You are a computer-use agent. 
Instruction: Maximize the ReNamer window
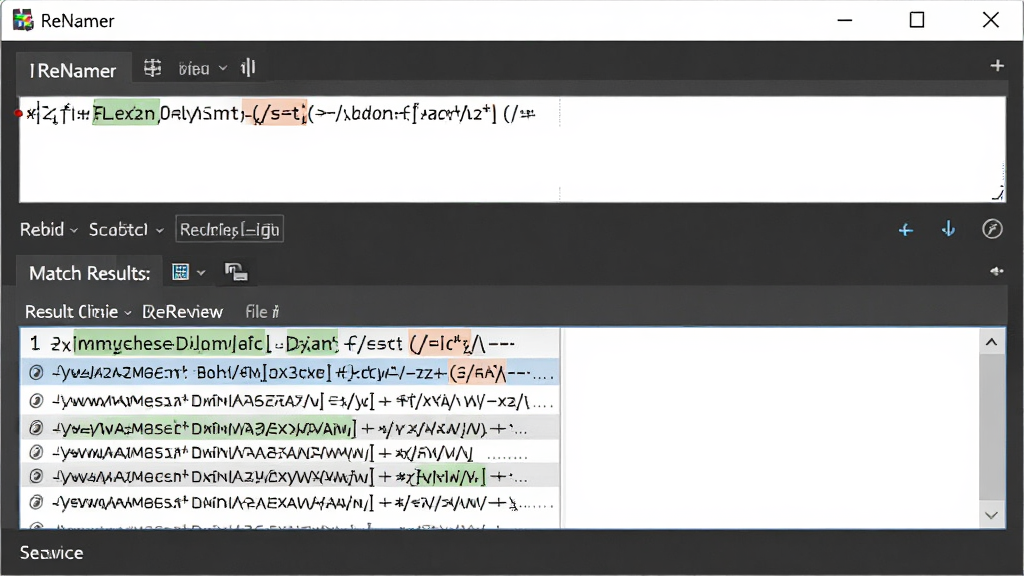tap(917, 20)
